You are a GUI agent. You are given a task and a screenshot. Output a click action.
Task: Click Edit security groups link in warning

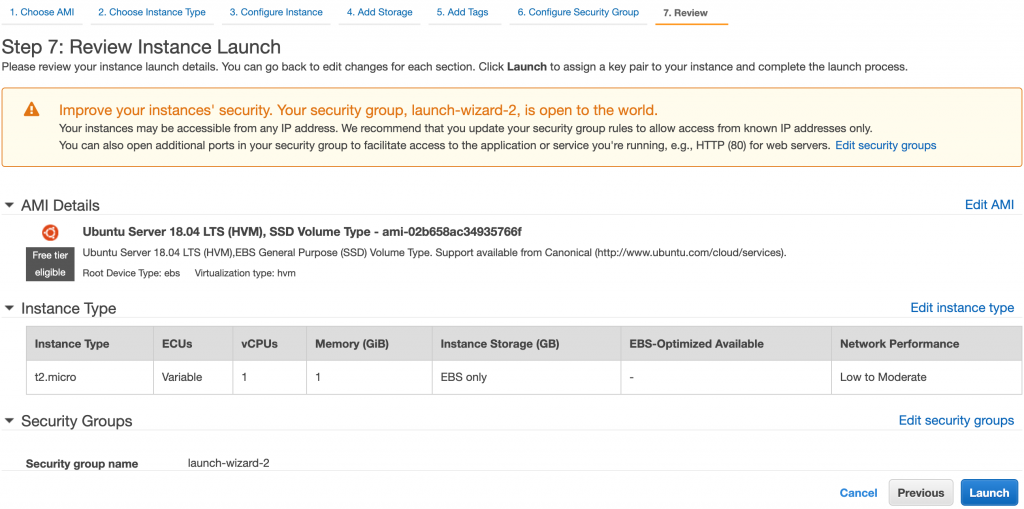(x=886, y=145)
